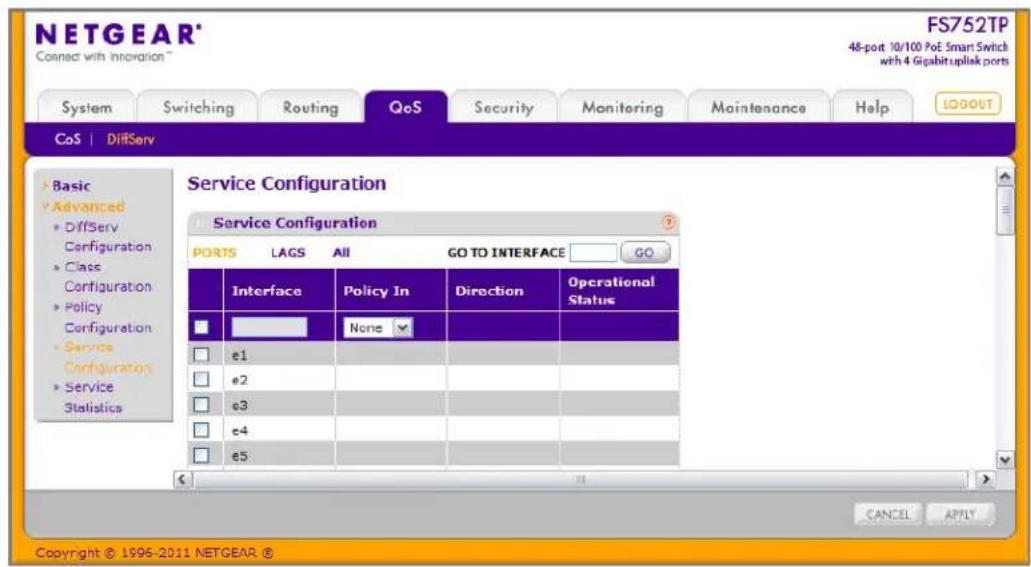This screenshot has width=1031, height=567.
Task: Click the horizontal scrollbar left arrow
Action: (x=183, y=479)
